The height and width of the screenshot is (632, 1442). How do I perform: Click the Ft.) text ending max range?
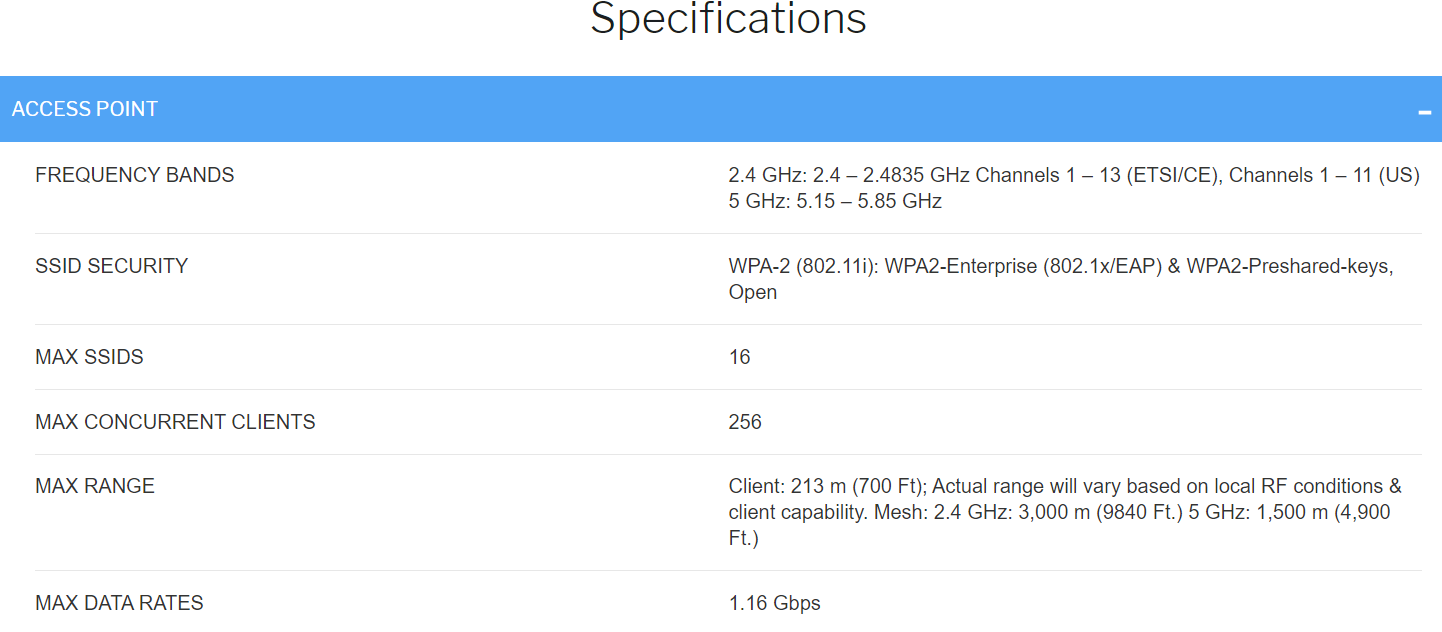point(744,538)
